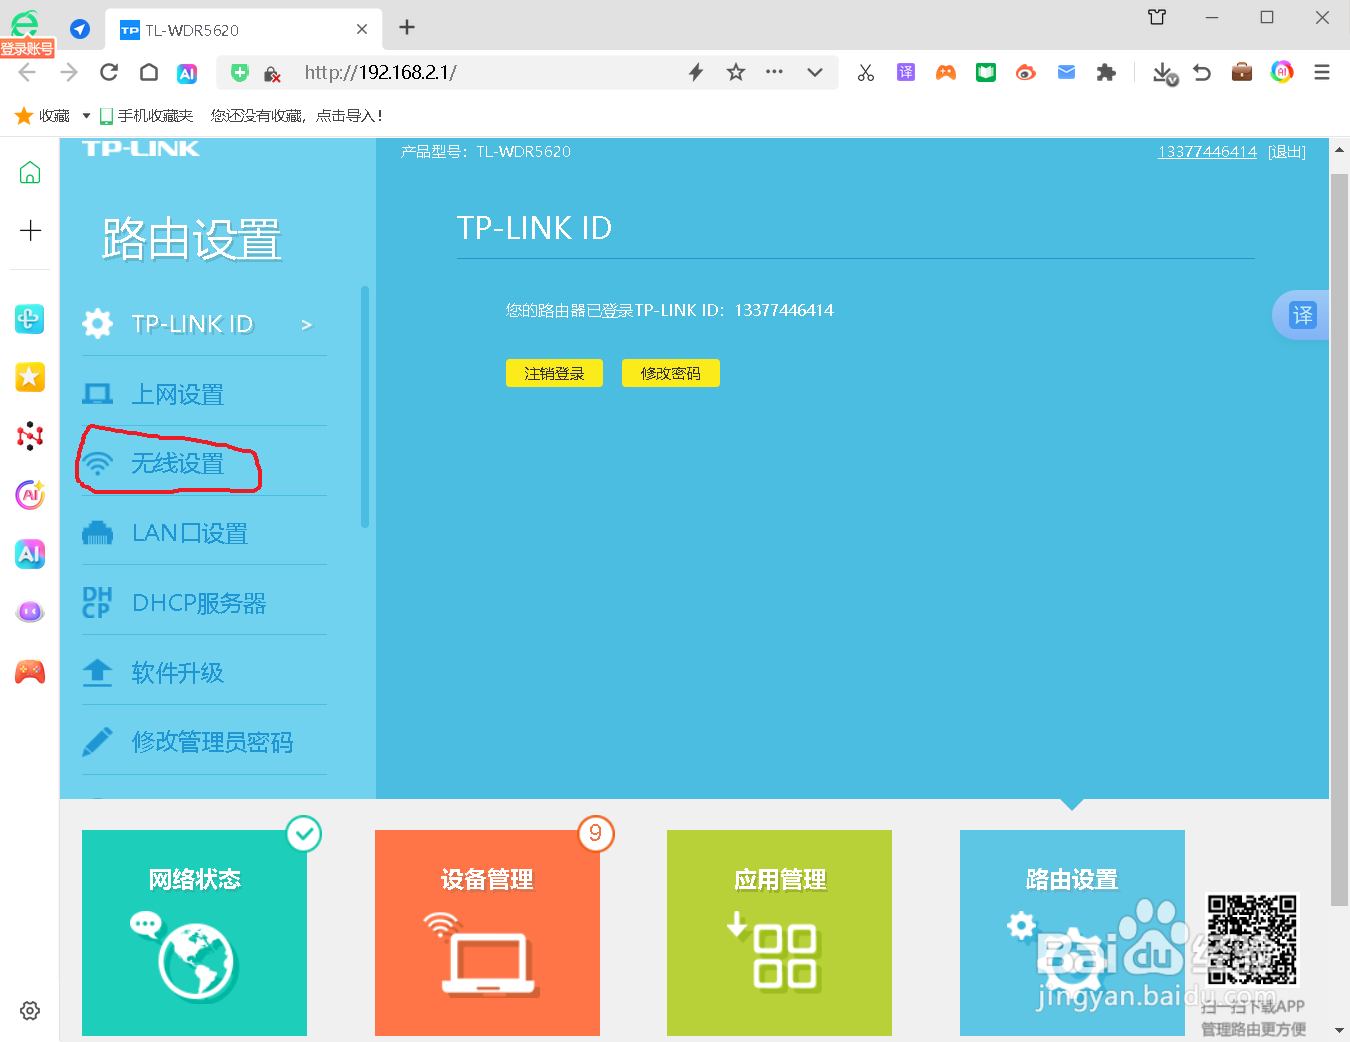This screenshot has height=1042, width=1350.
Task: Click the screenshot scissors icon in toolbar
Action: (864, 72)
